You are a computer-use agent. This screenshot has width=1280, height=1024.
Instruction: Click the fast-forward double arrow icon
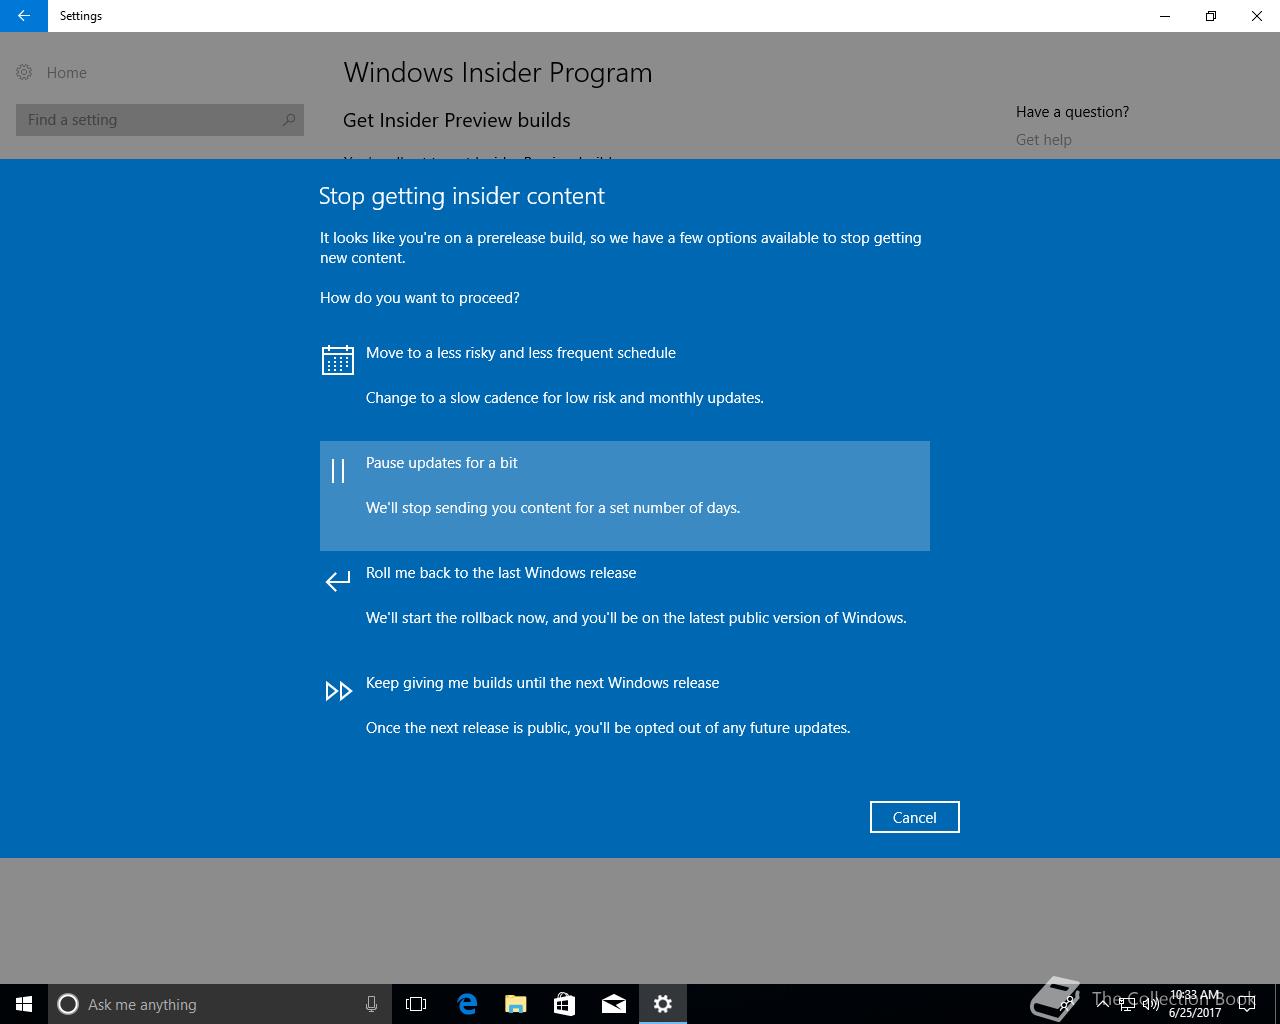(x=338, y=691)
